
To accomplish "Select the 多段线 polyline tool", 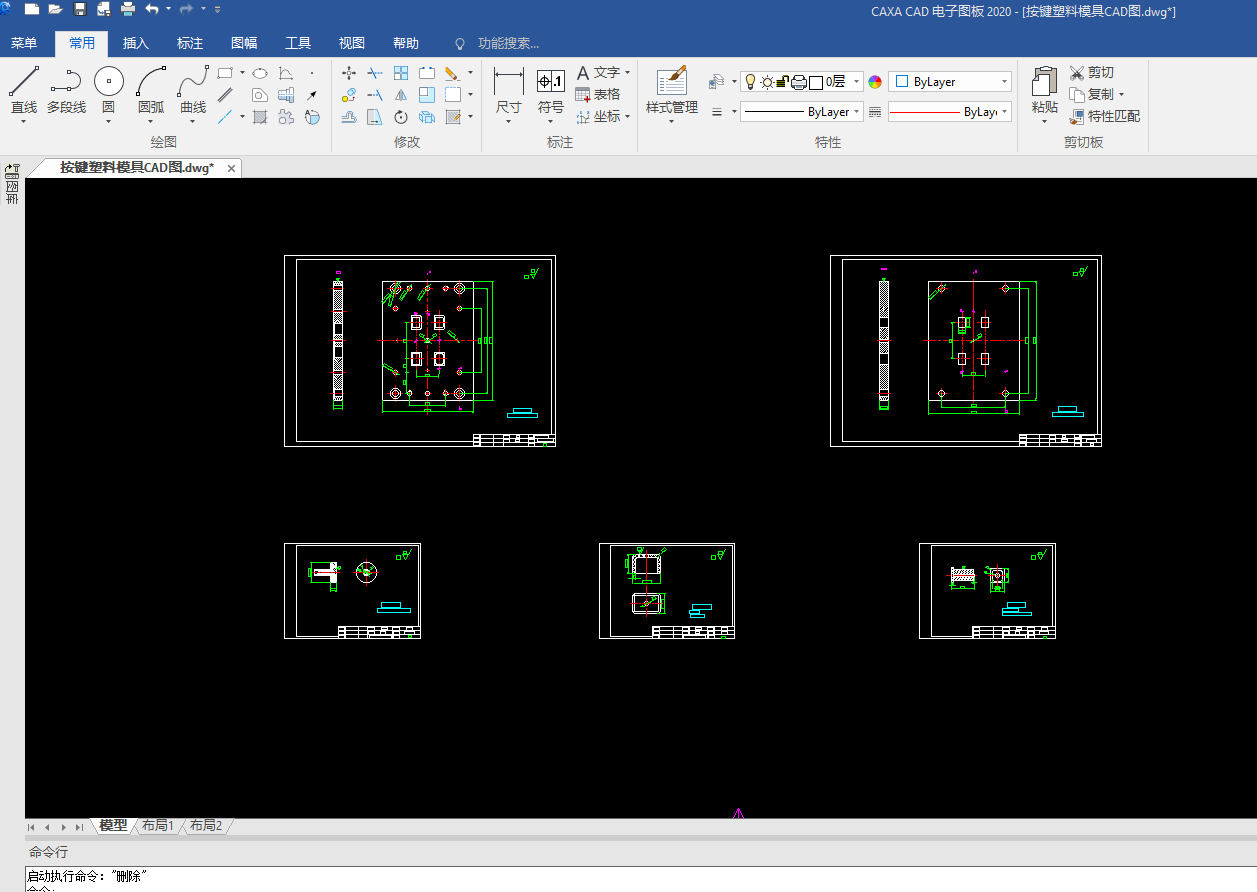I will click(66, 89).
